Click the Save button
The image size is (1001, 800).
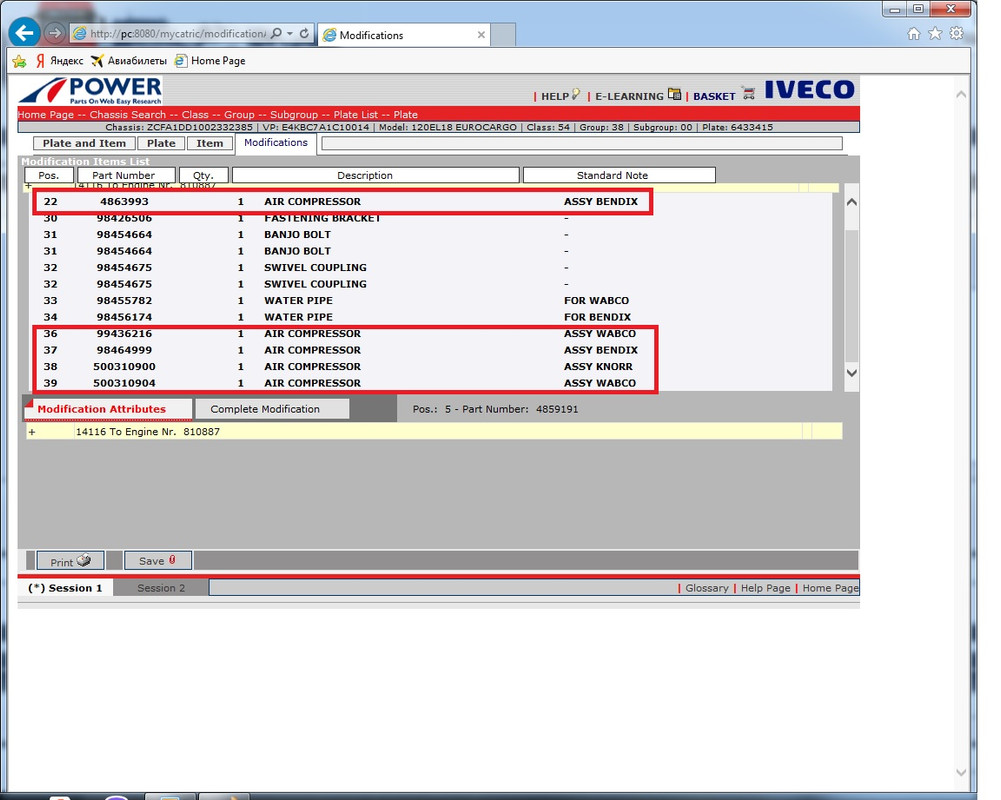158,561
